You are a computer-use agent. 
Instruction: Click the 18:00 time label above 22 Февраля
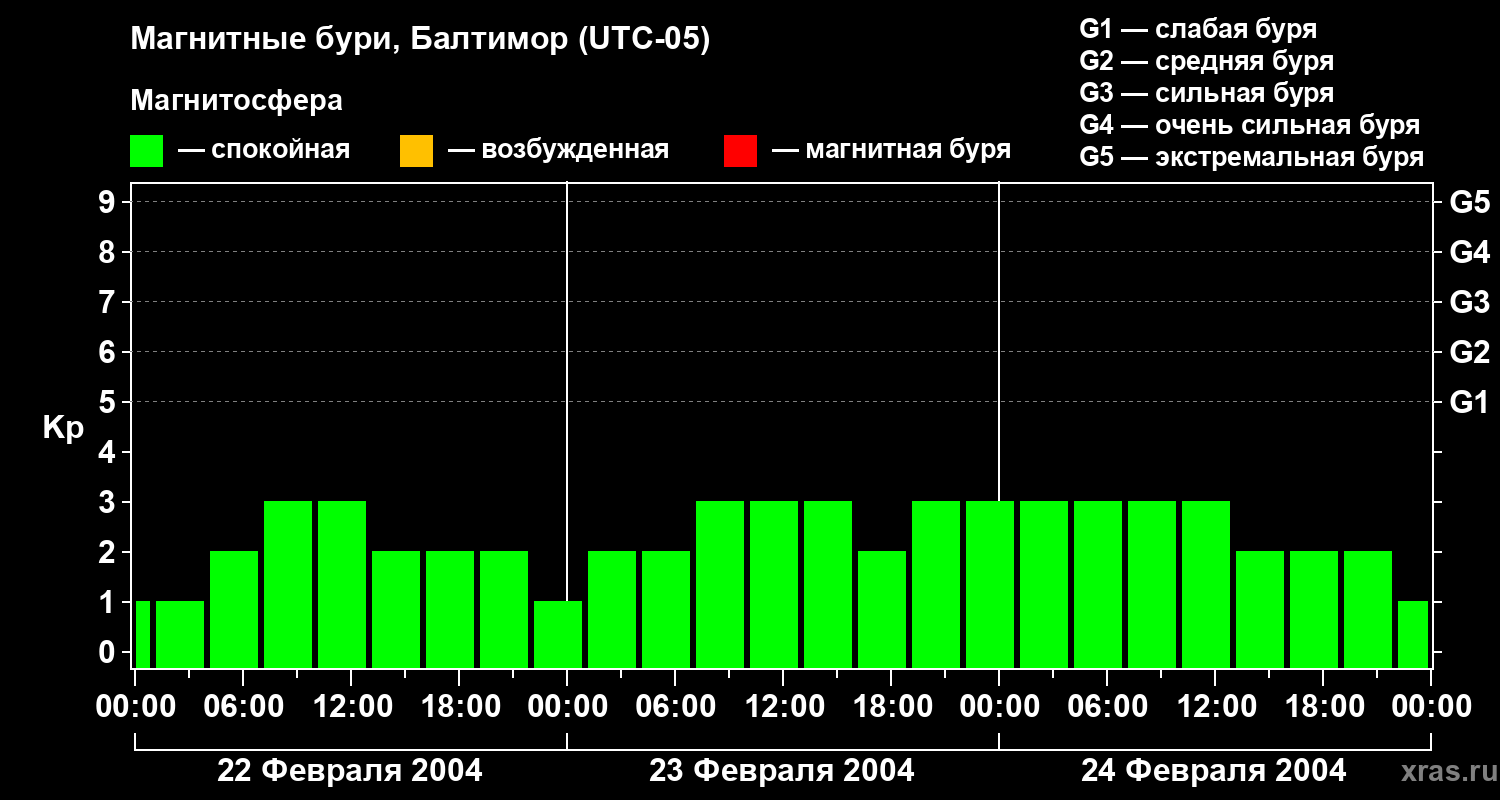pyautogui.click(x=459, y=707)
